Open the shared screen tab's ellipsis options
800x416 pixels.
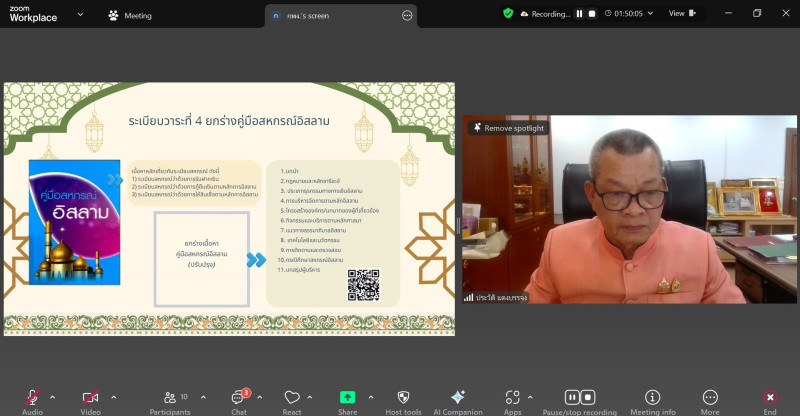point(407,16)
